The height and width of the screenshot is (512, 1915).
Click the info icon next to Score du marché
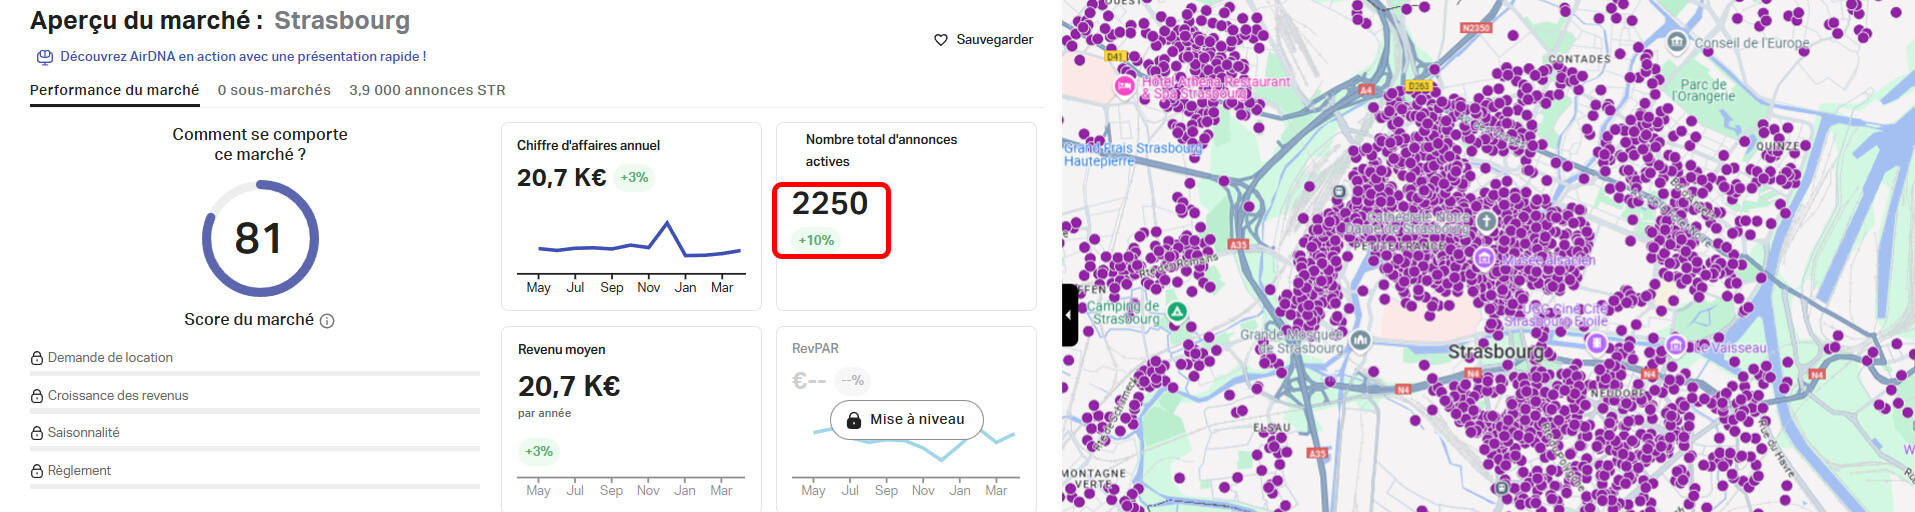point(327,321)
